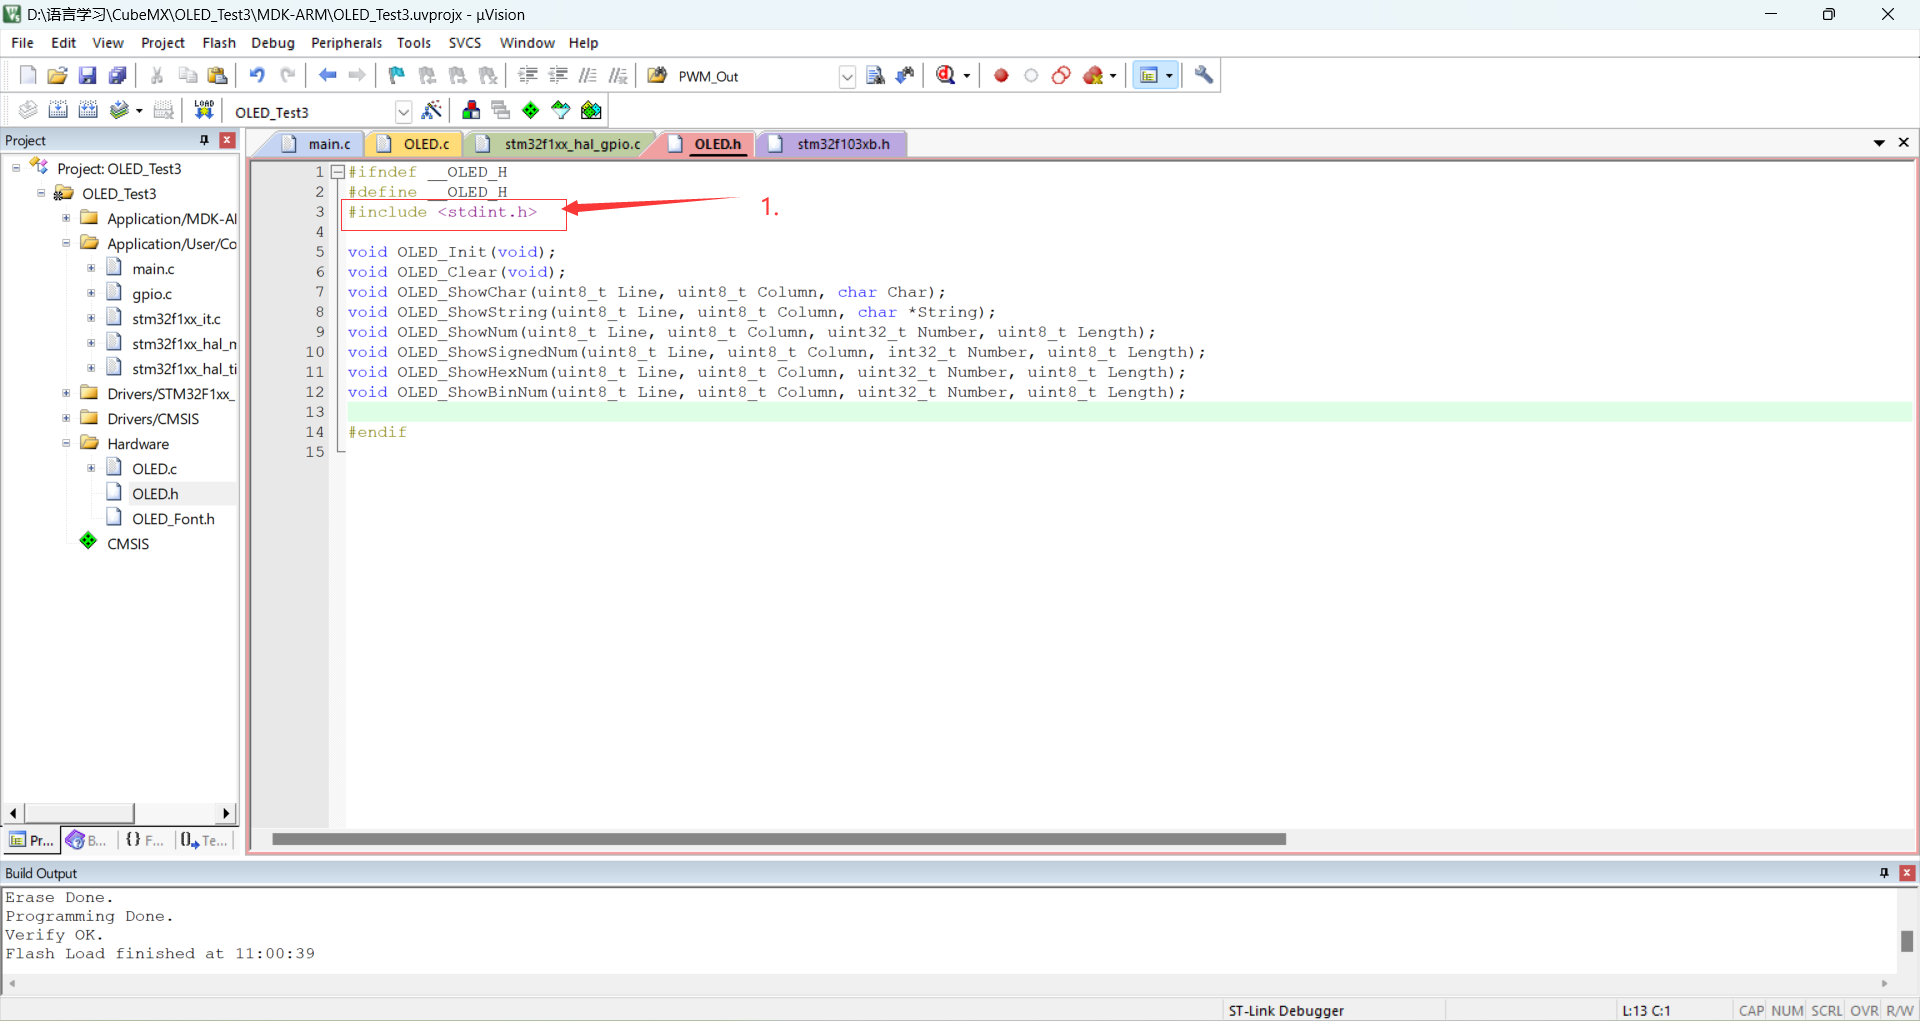
Task: Show Functions tab in project panel
Action: (x=145, y=840)
